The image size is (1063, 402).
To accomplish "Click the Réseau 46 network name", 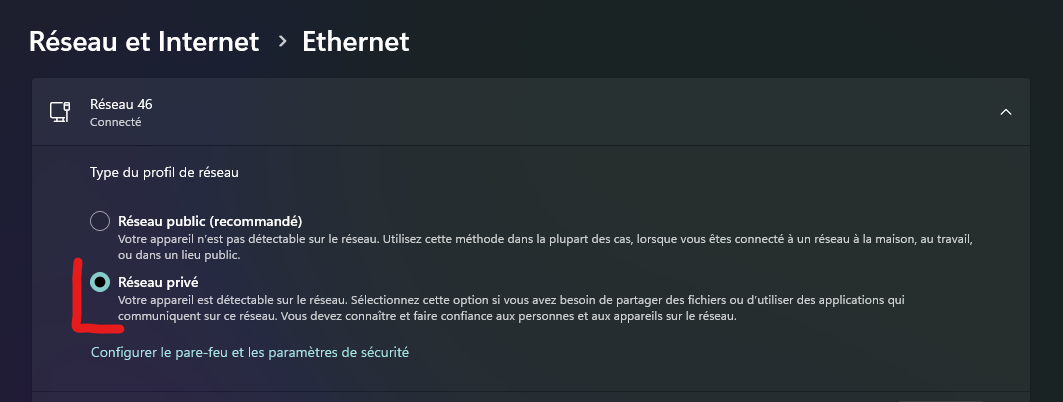I will point(121,104).
